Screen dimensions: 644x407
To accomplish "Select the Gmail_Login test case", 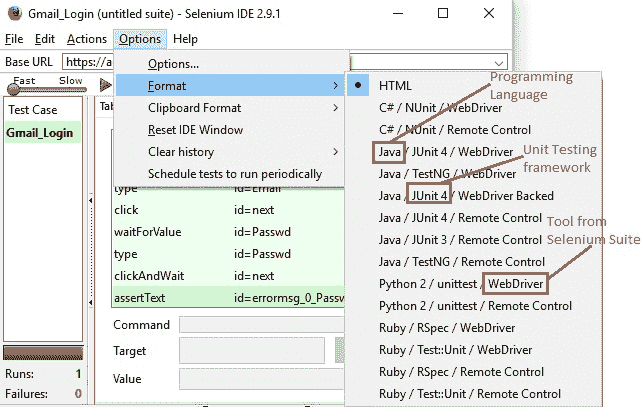I will point(43,133).
